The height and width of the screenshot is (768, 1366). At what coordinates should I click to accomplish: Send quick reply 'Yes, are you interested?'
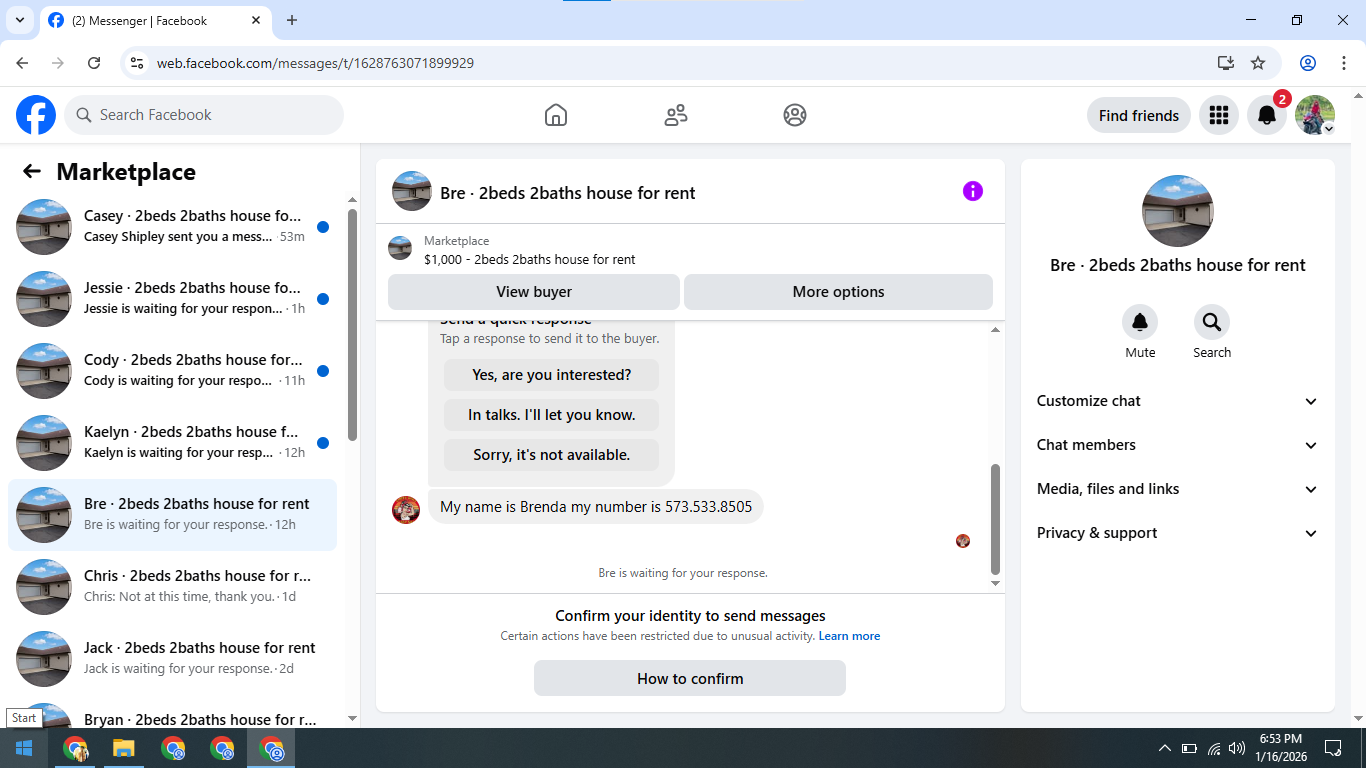[x=551, y=375]
